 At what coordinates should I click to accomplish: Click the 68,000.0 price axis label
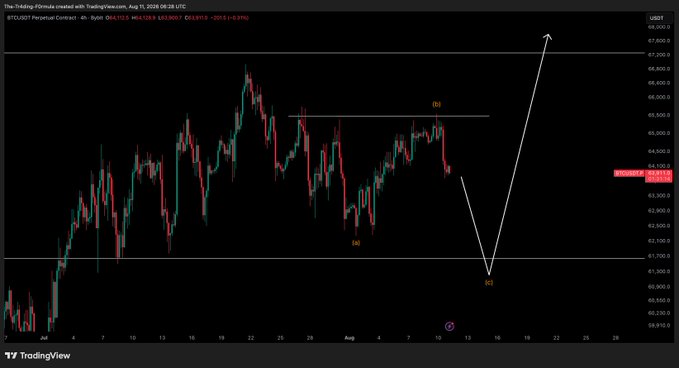coord(659,27)
